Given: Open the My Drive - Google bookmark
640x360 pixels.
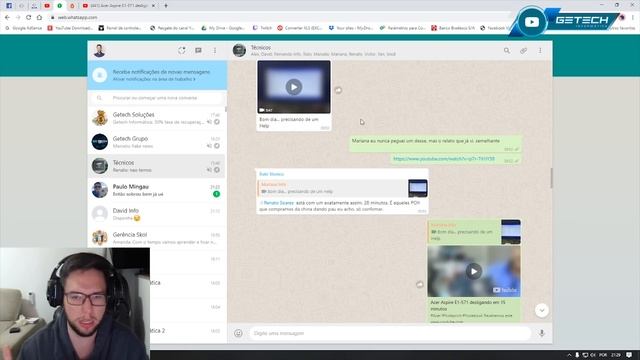Looking at the screenshot, I should pos(223,28).
